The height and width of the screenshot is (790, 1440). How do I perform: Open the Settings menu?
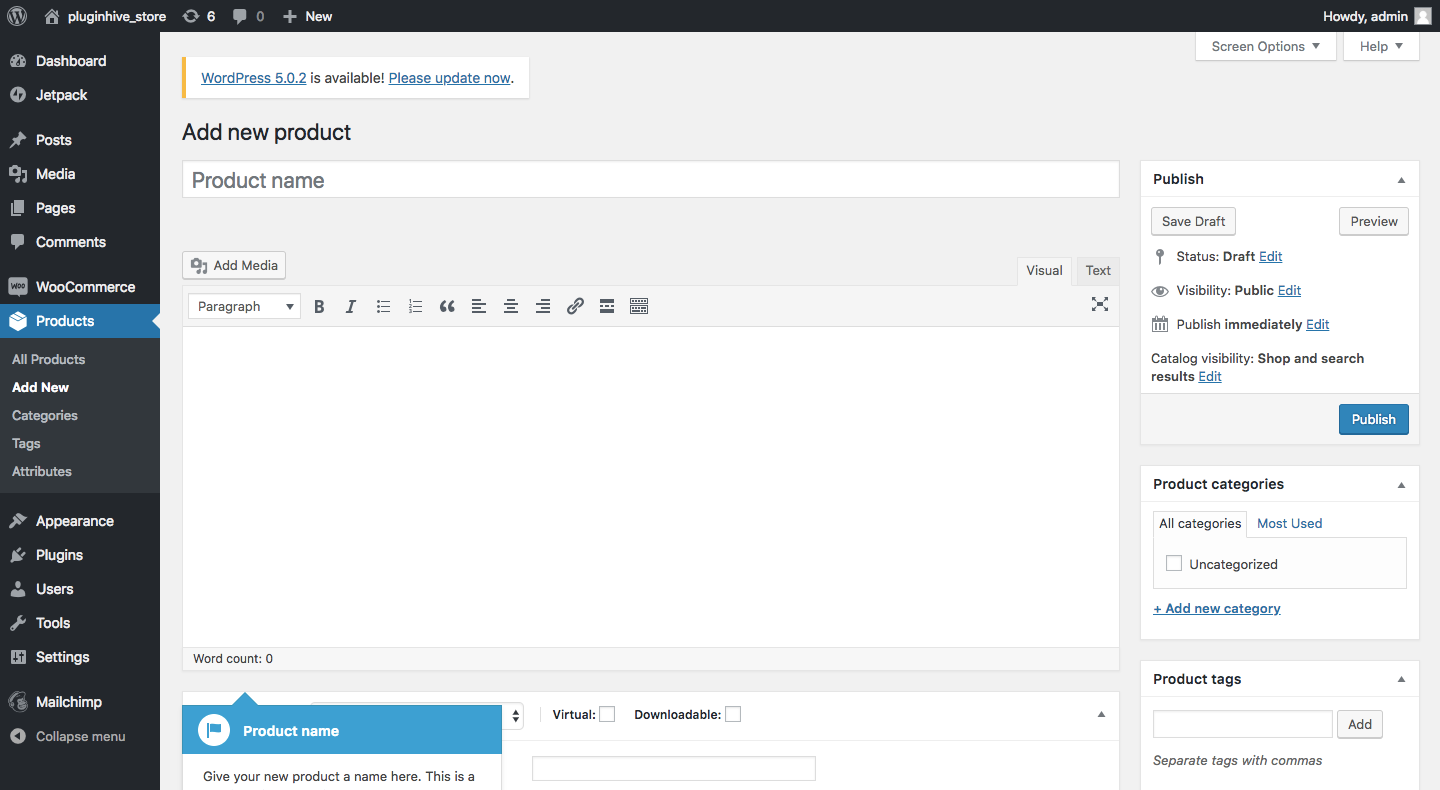pos(80,657)
